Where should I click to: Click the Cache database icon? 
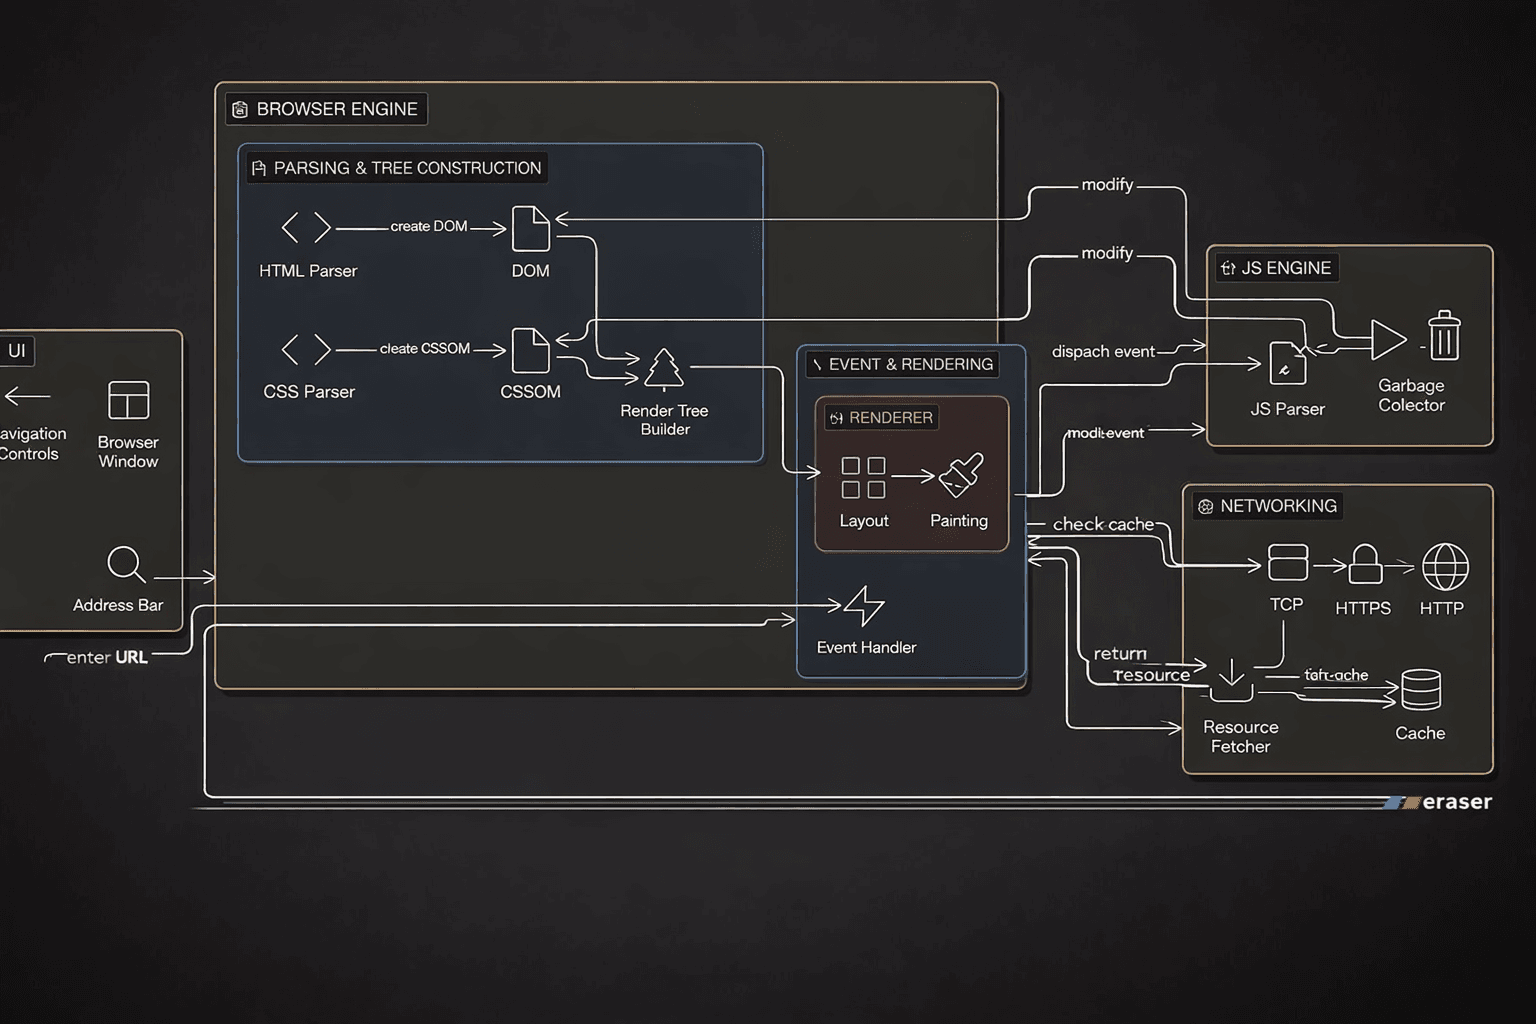pos(1420,688)
